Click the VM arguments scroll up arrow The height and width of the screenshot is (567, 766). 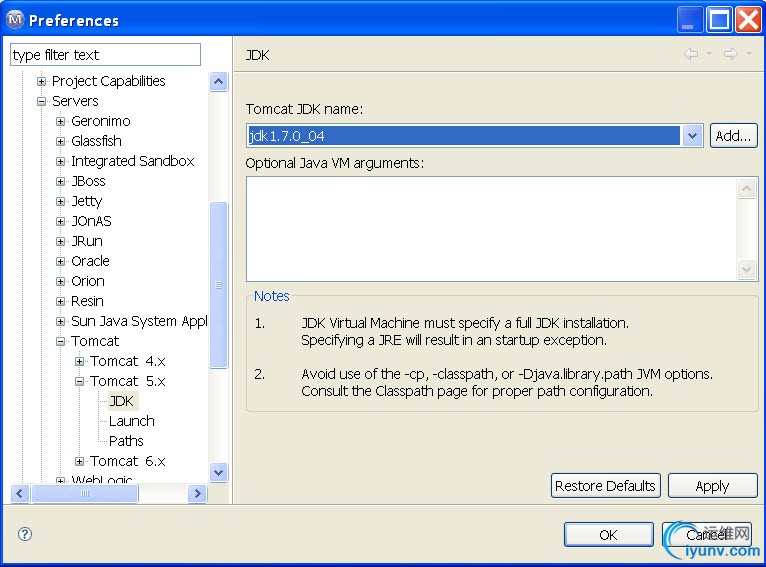click(746, 189)
